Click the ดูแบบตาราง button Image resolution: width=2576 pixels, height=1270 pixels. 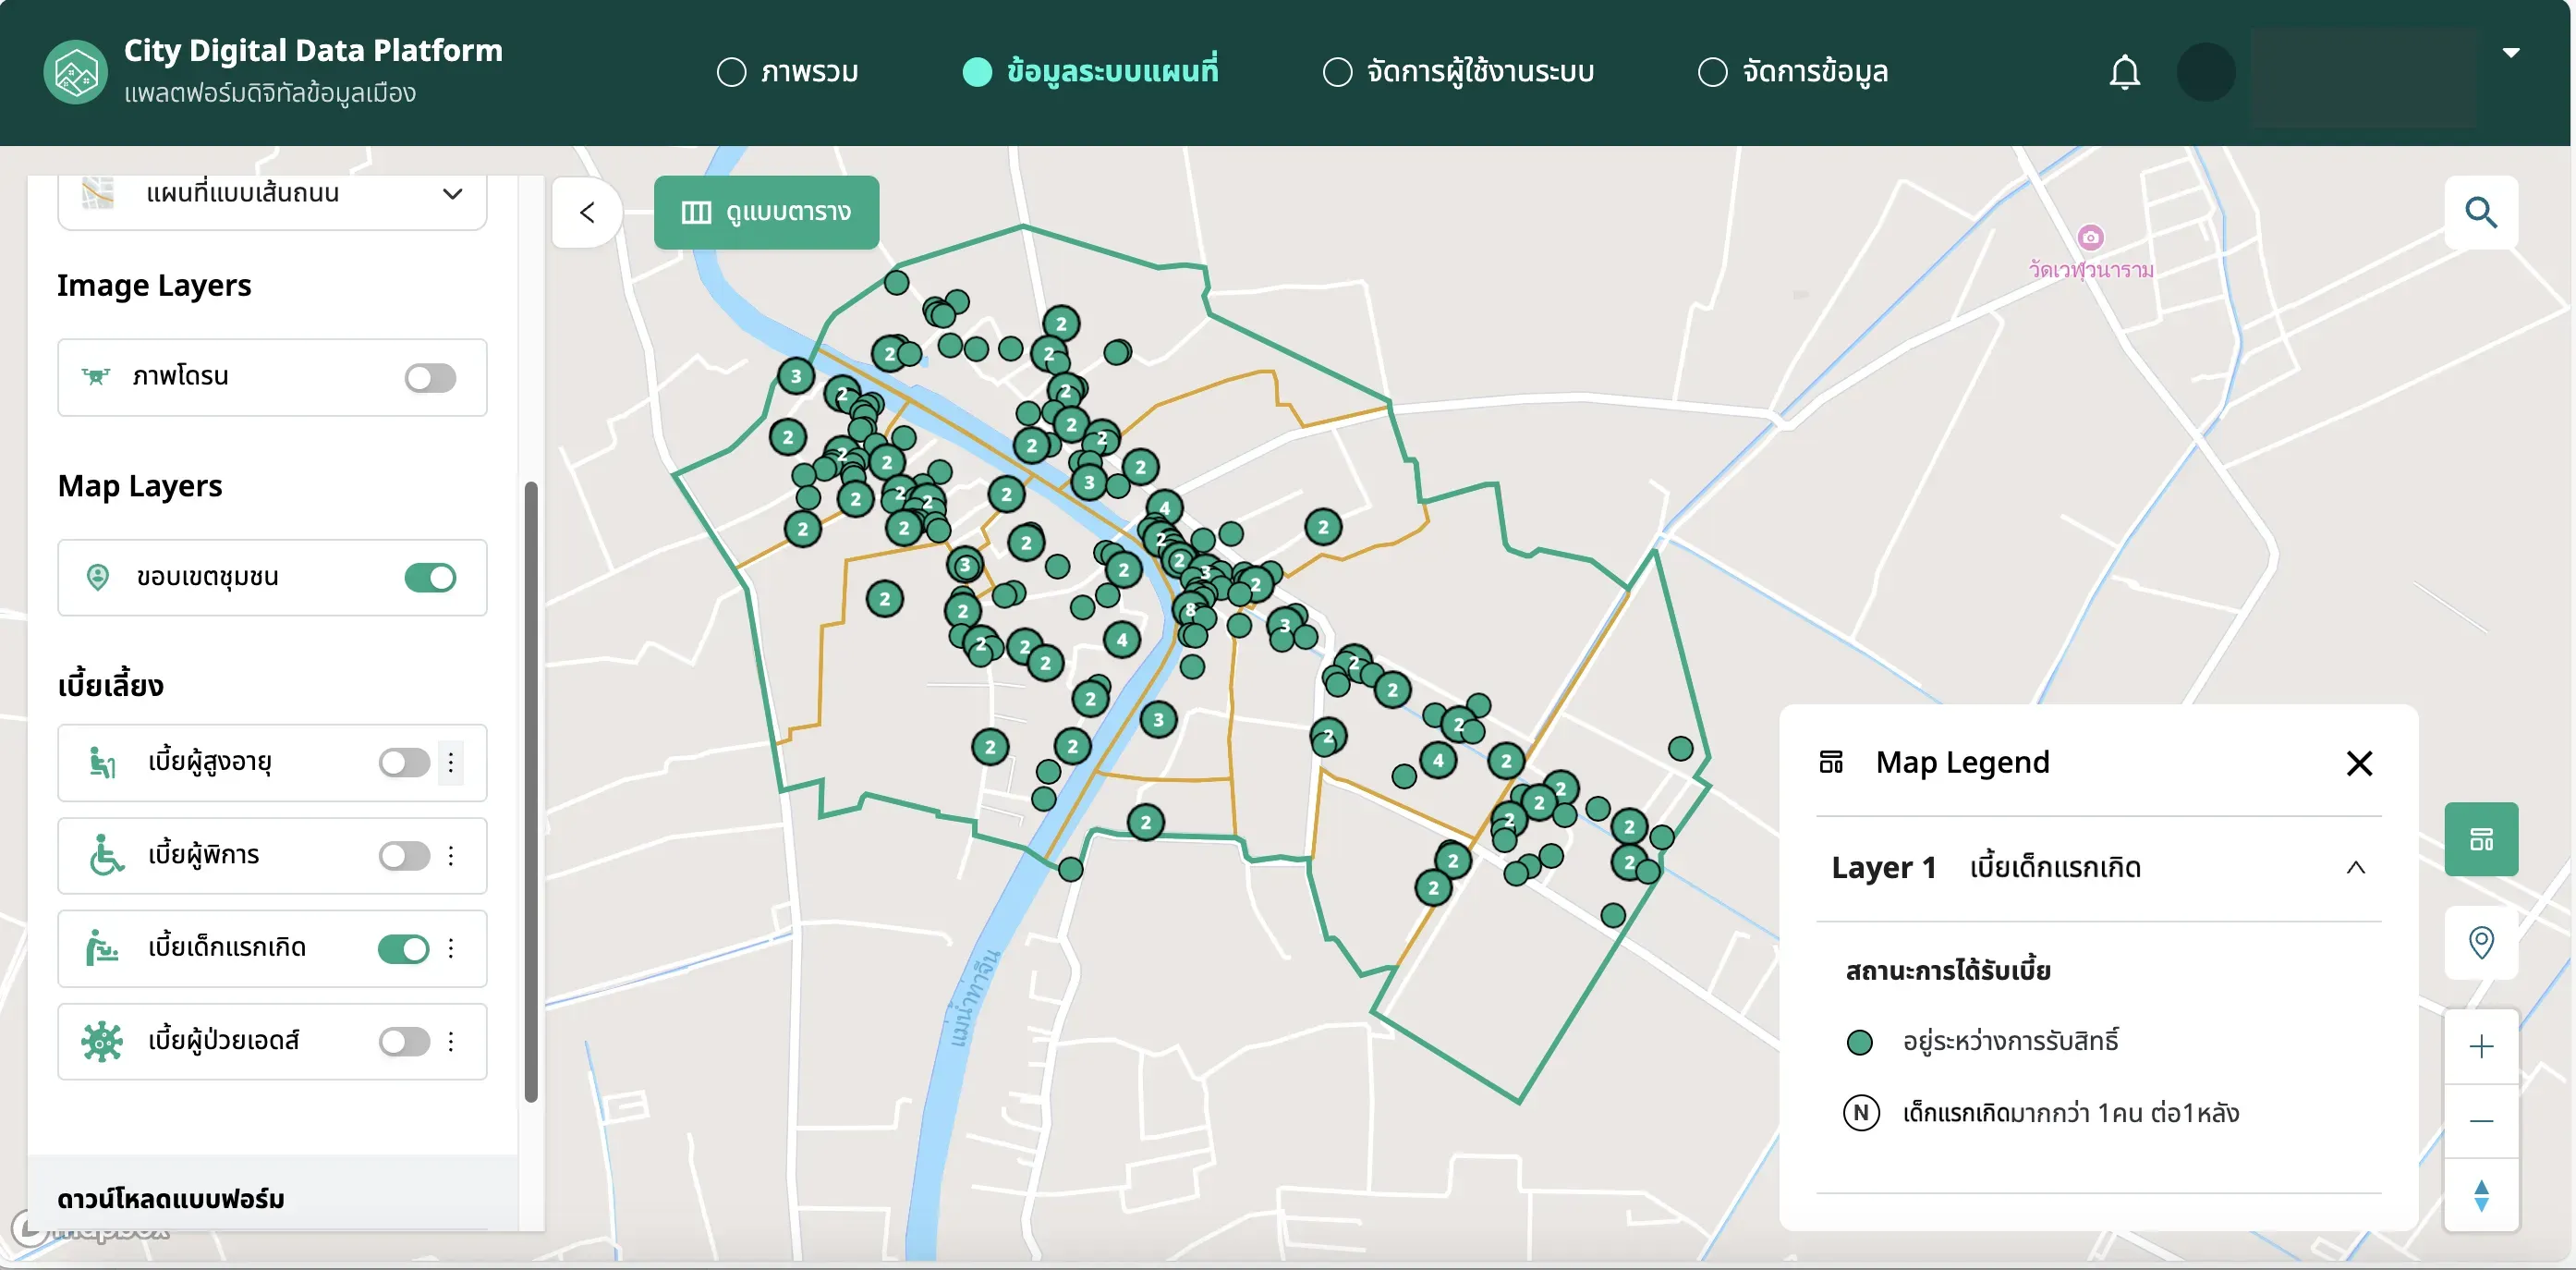tap(766, 212)
